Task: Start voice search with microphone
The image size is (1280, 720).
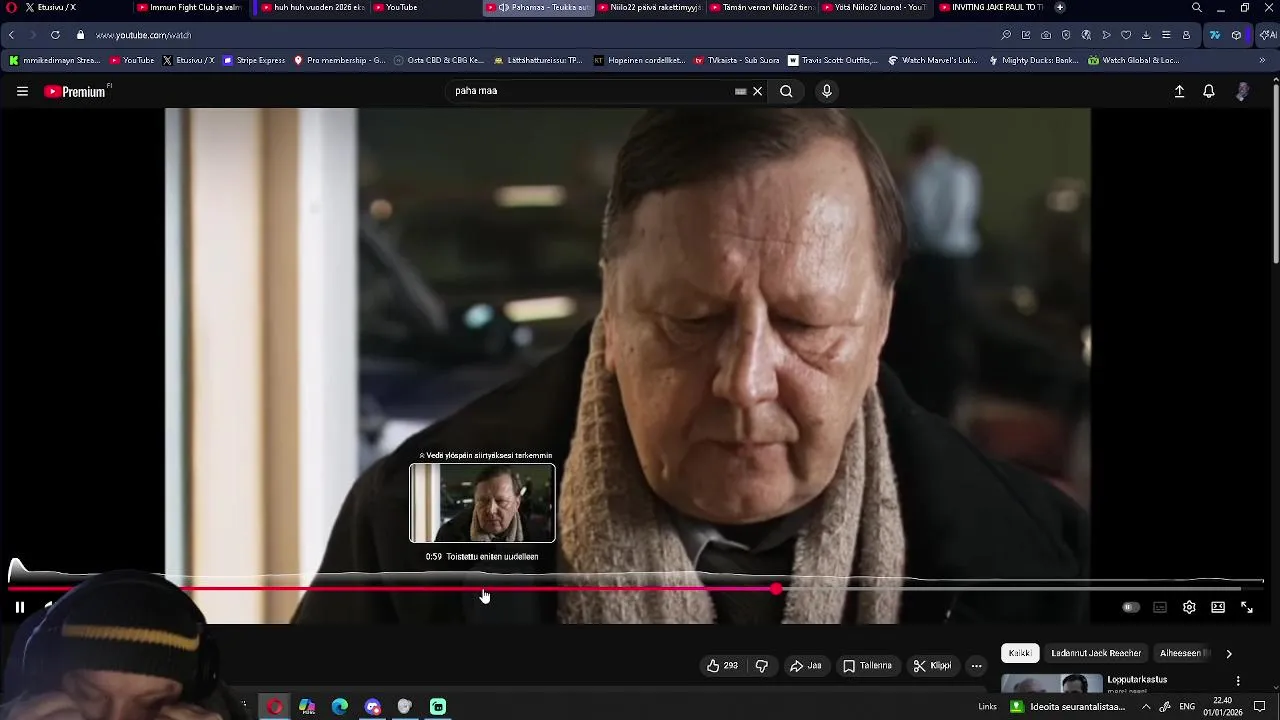Action: point(826,91)
